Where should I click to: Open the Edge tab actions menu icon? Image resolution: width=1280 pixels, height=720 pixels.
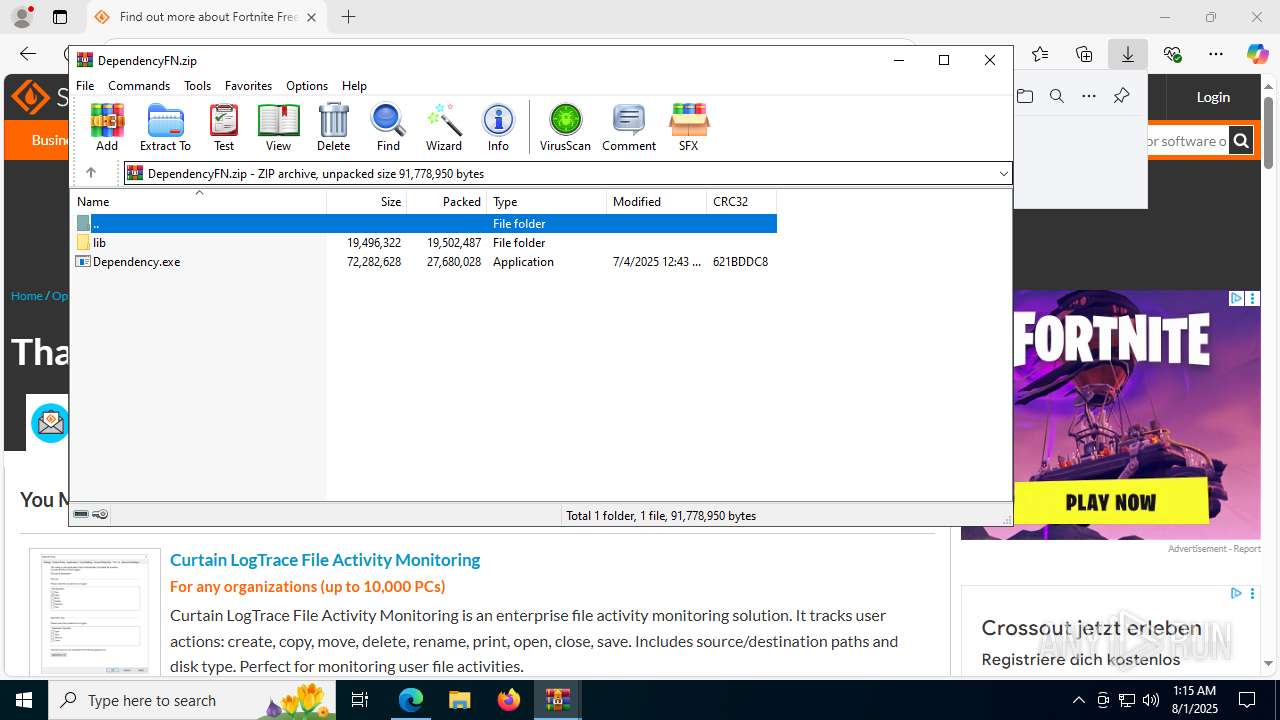click(x=60, y=17)
